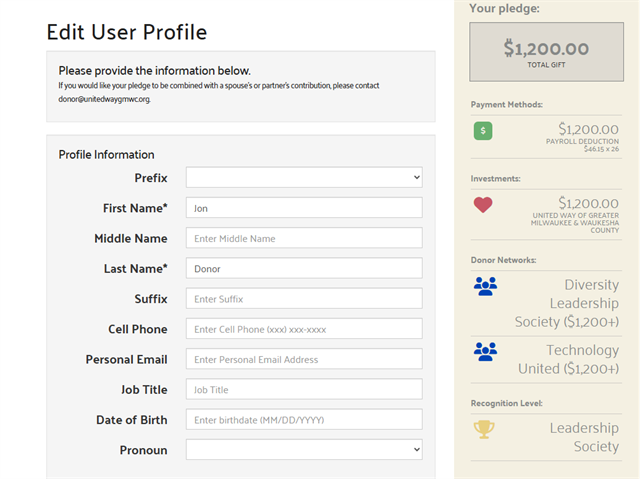The image size is (640, 479).
Task: Click the green payroll deduction dollar icon
Action: [483, 131]
